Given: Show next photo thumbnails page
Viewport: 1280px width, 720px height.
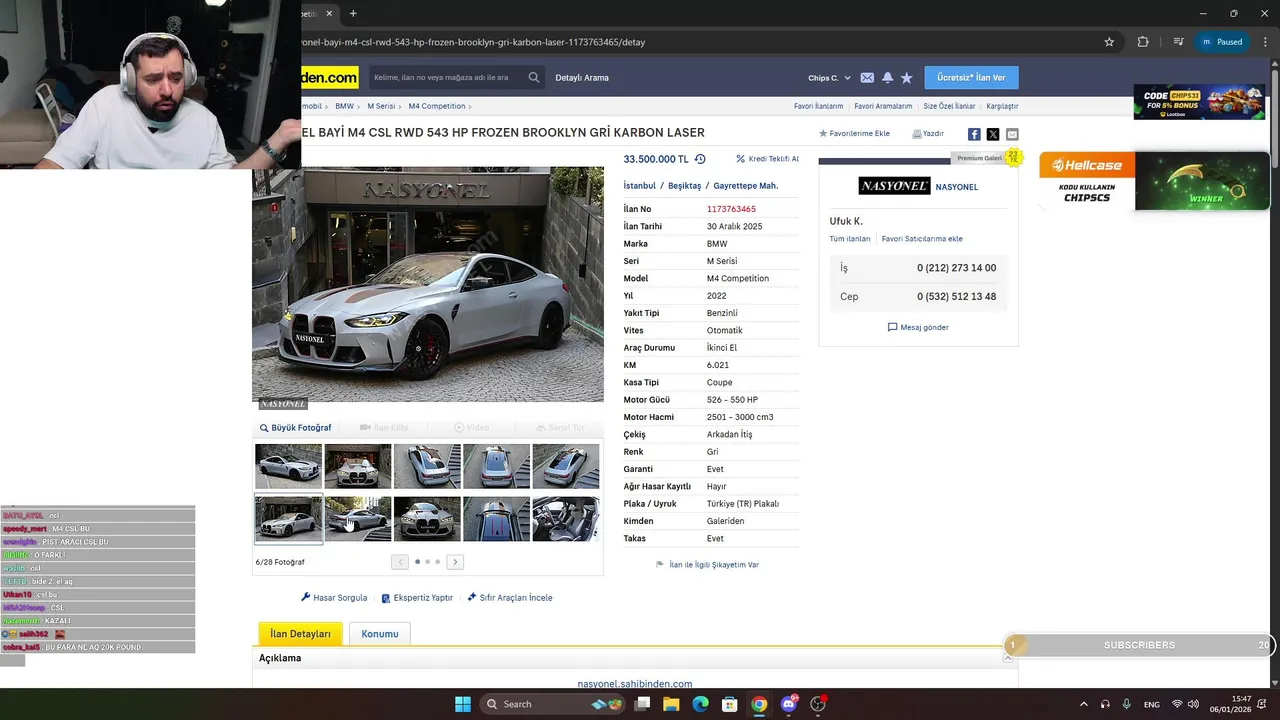Looking at the screenshot, I should coord(455,562).
